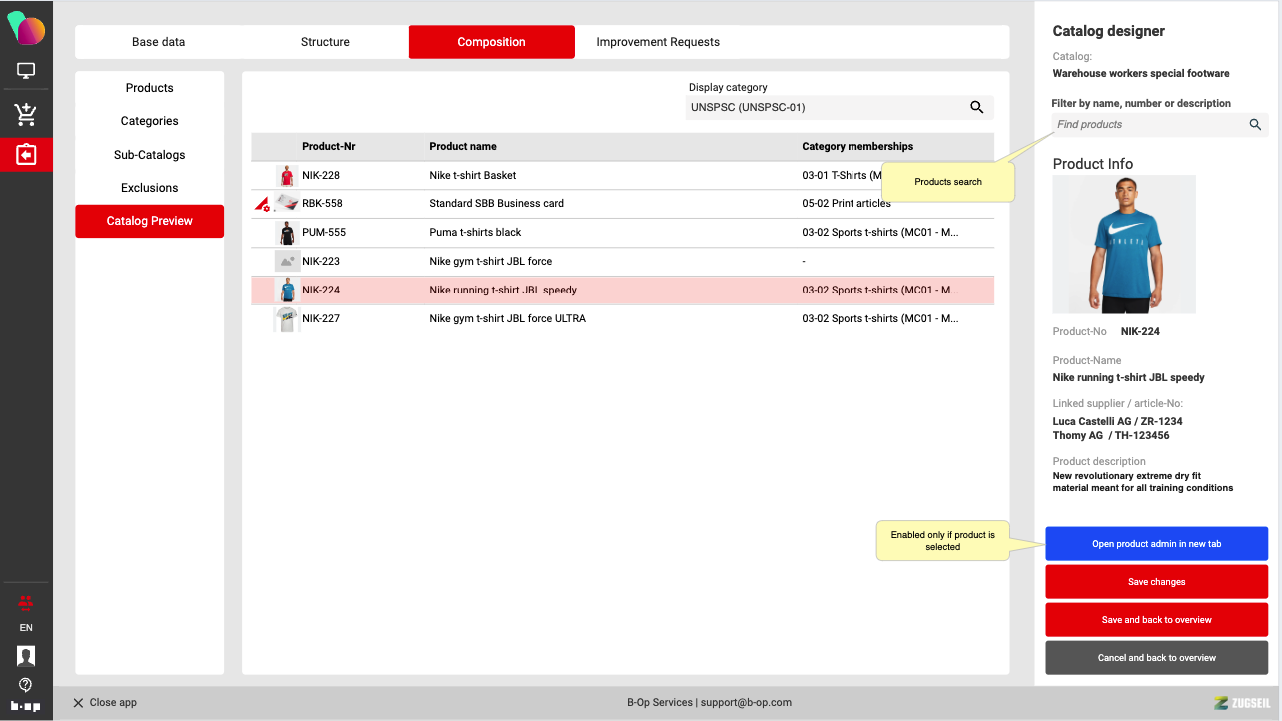
Task: Click the magnifier in Display category field
Action: click(x=977, y=108)
